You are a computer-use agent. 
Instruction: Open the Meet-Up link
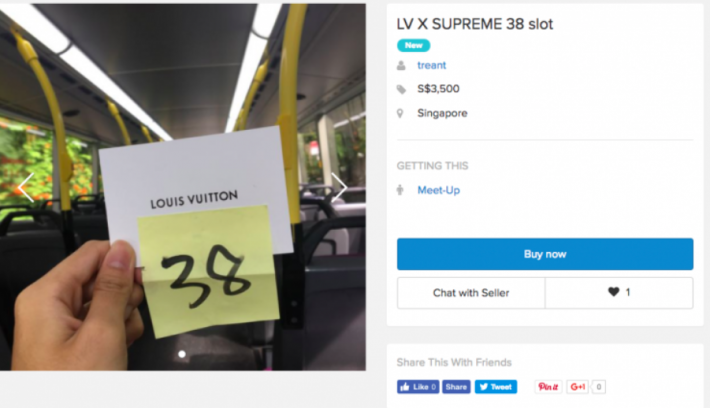tap(438, 190)
